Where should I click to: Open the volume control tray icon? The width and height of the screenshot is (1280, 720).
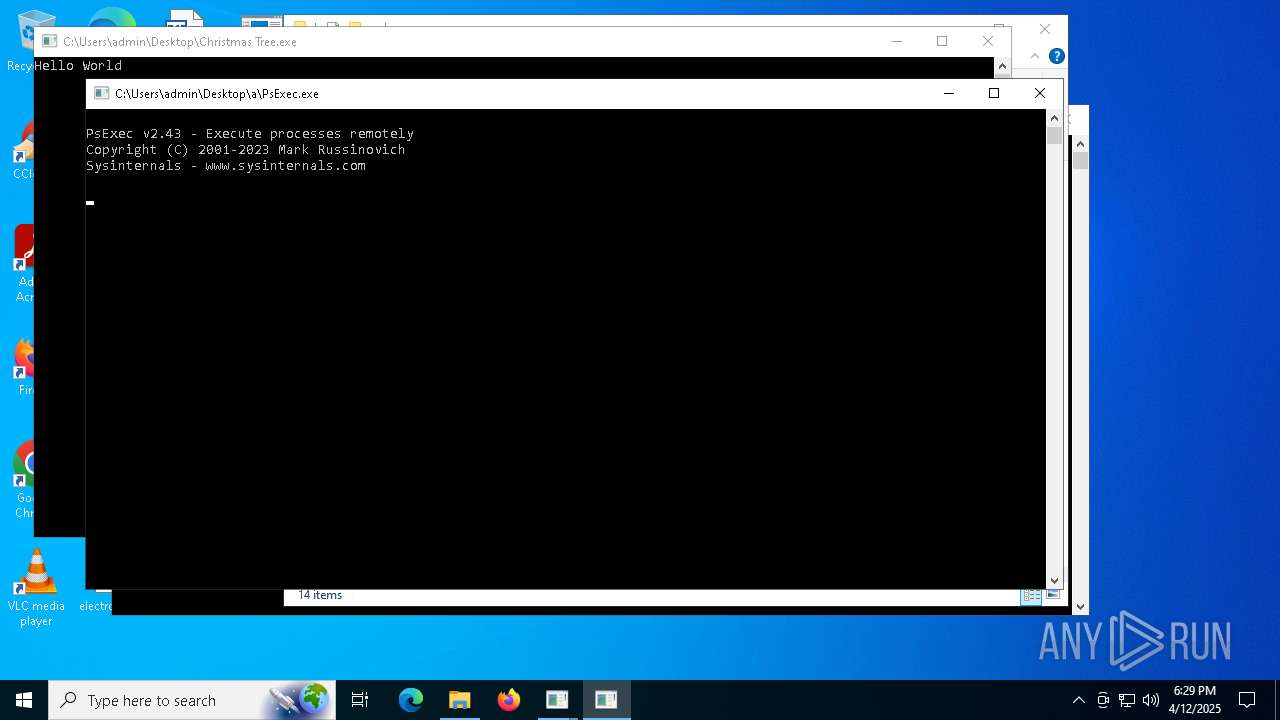(1151, 700)
